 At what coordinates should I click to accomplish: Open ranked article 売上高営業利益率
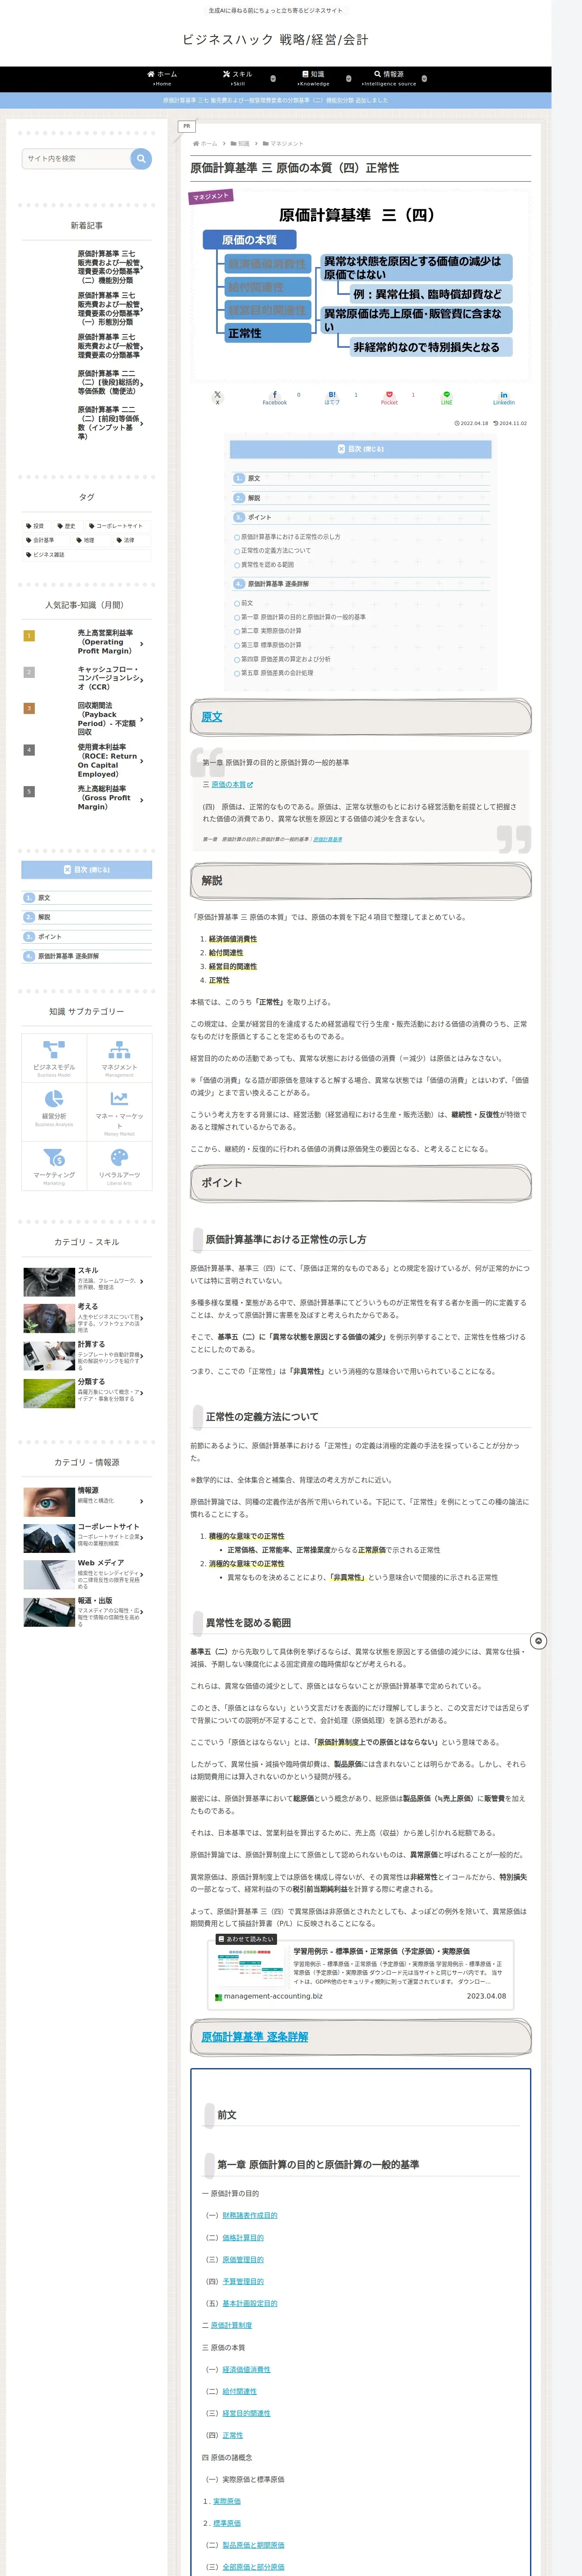coord(87,642)
